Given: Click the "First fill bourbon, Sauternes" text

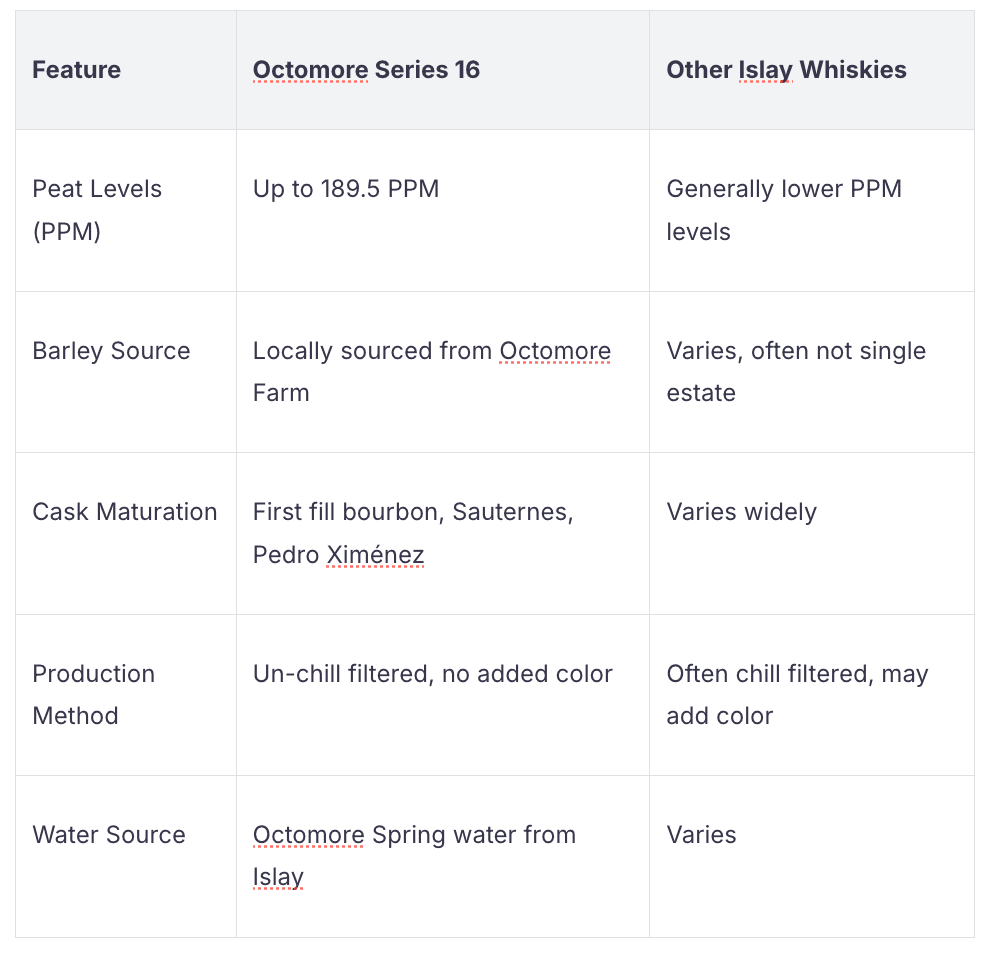Looking at the screenshot, I should tap(413, 512).
